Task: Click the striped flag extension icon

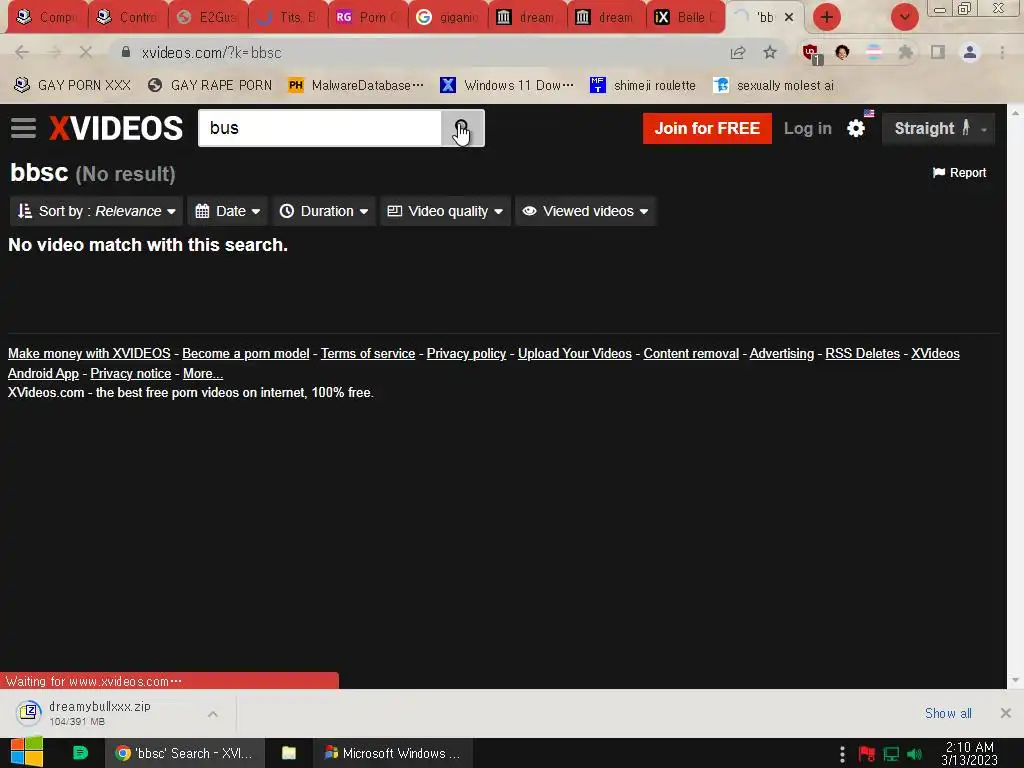Action: click(x=874, y=52)
